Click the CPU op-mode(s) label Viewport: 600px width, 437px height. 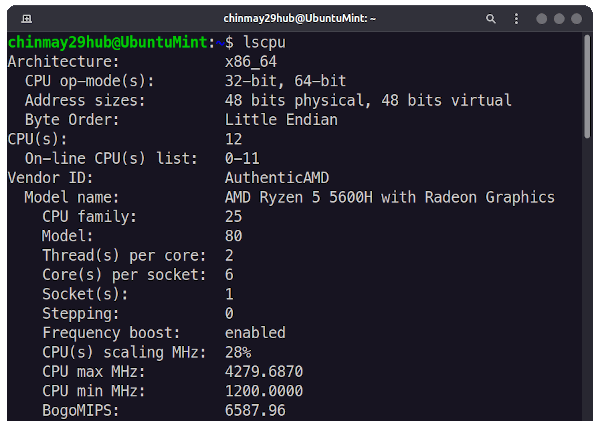point(90,81)
